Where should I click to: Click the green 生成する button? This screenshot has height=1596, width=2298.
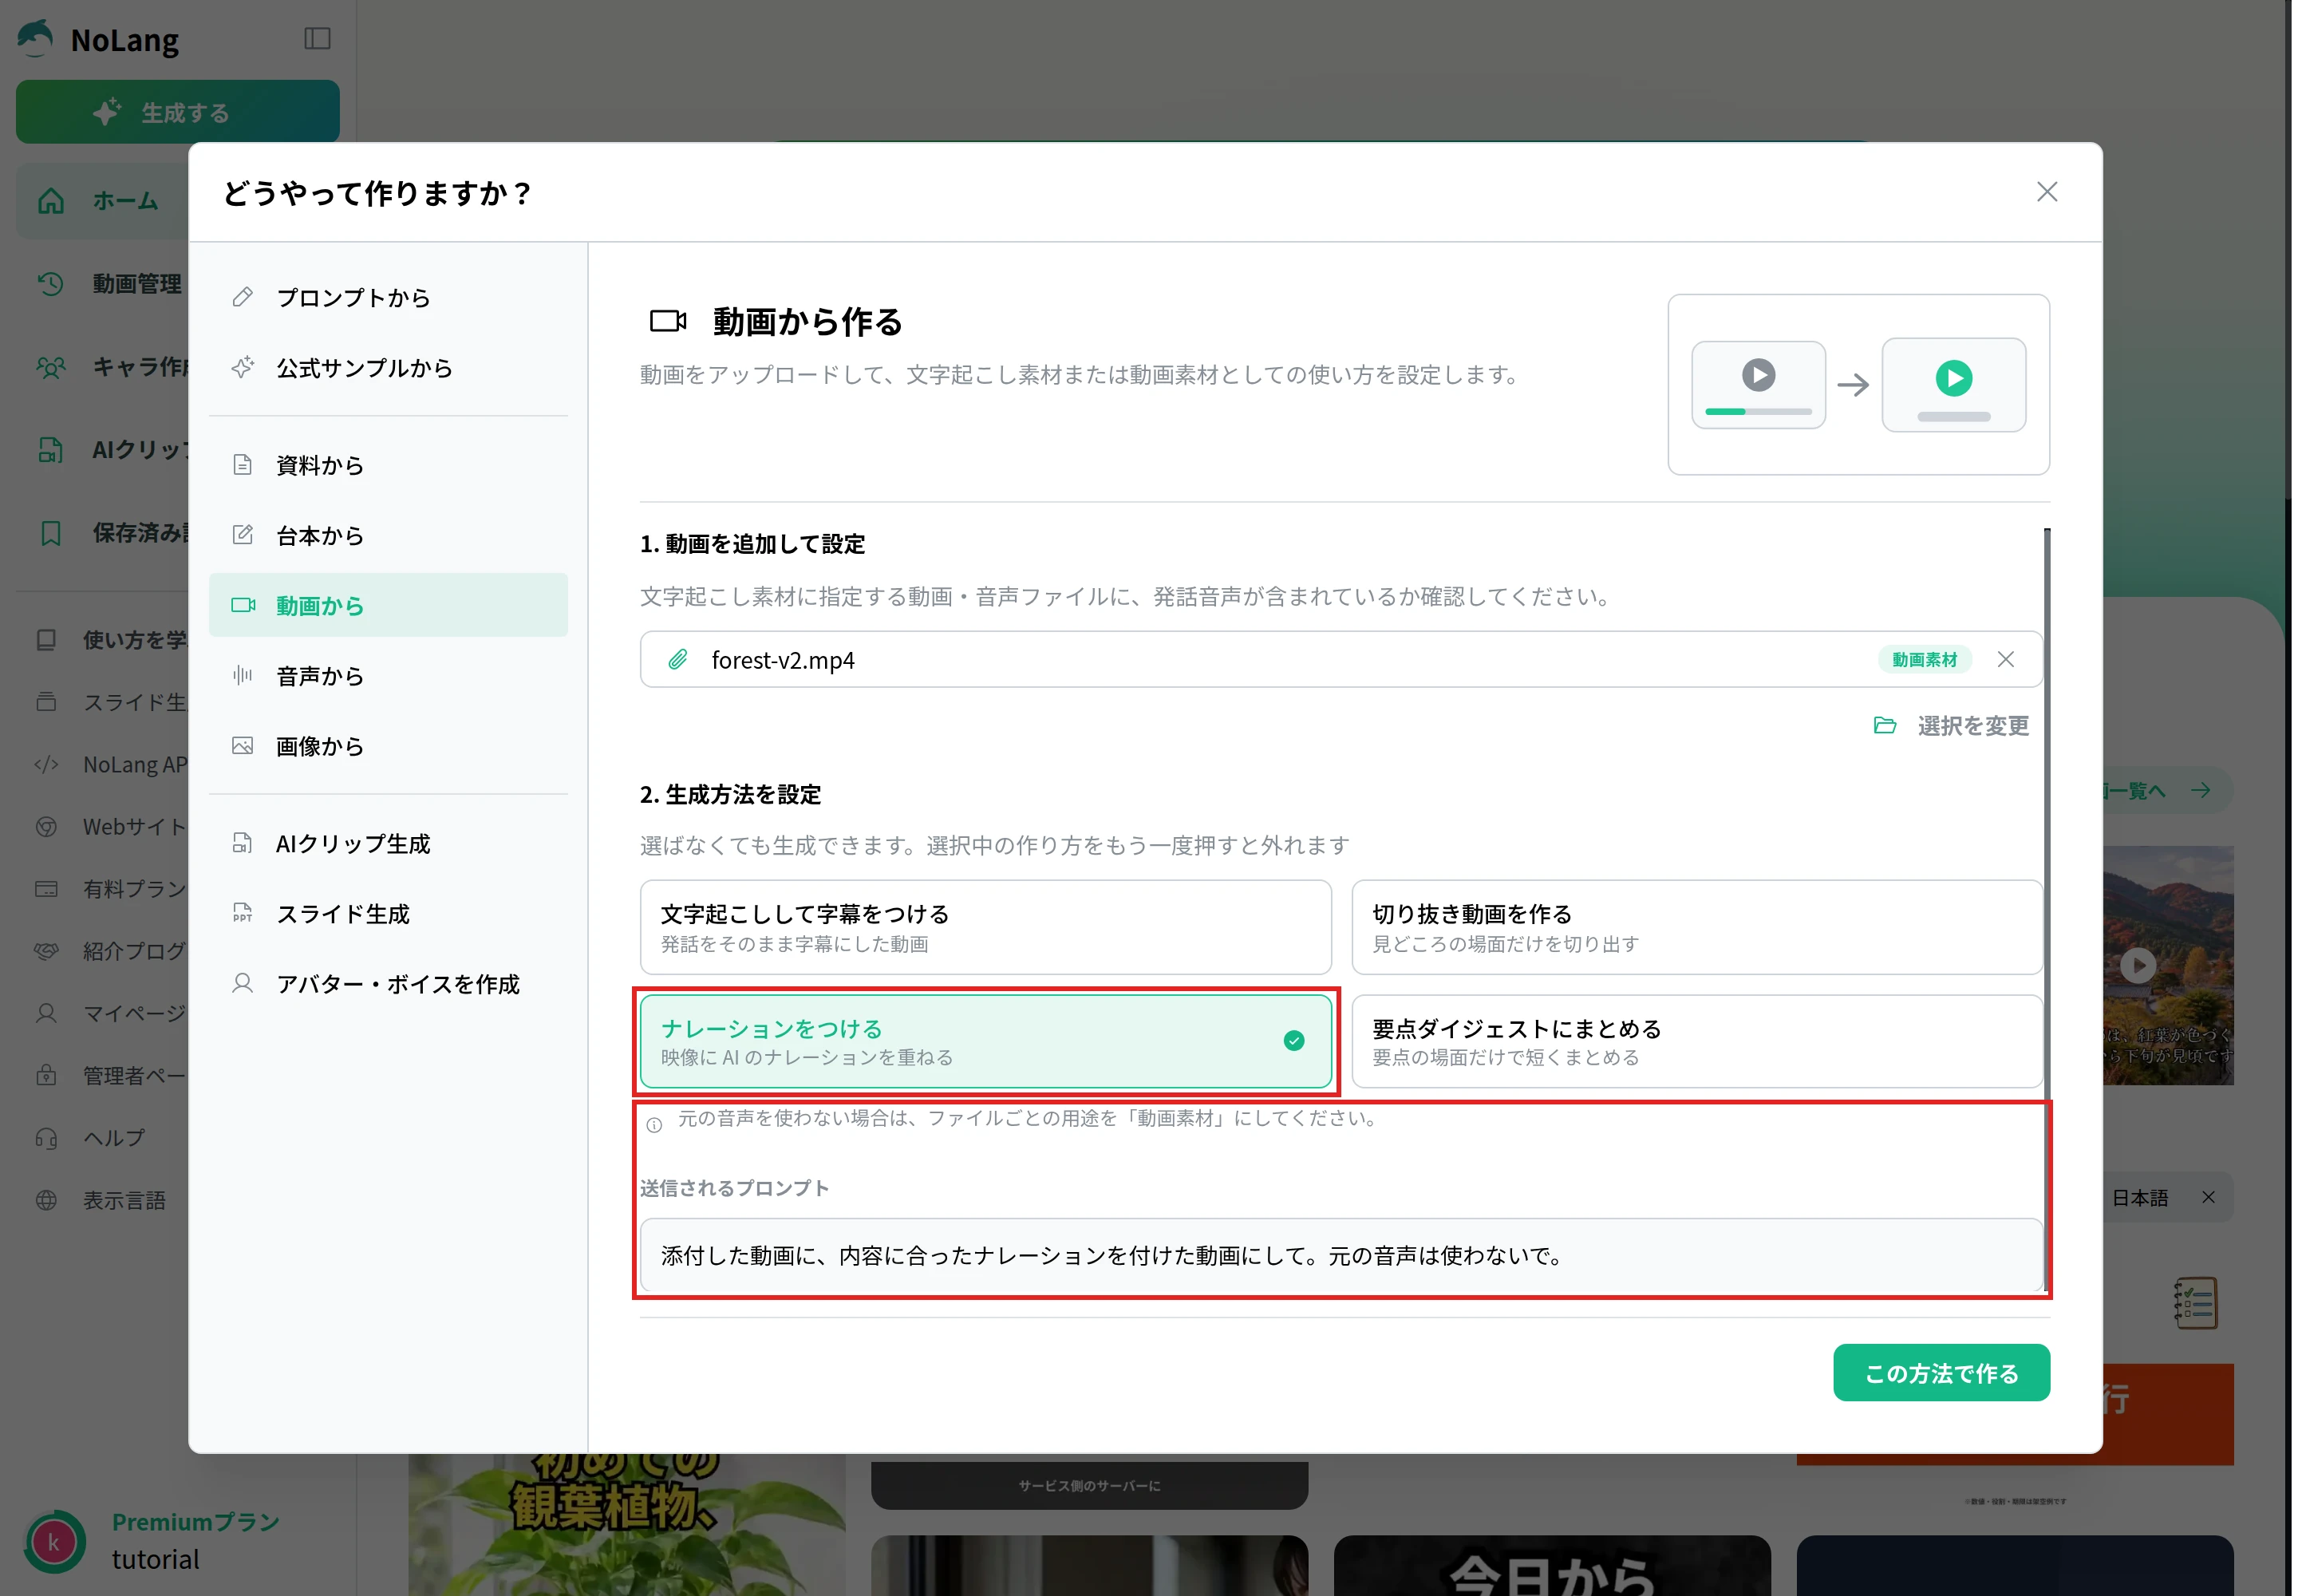(178, 112)
